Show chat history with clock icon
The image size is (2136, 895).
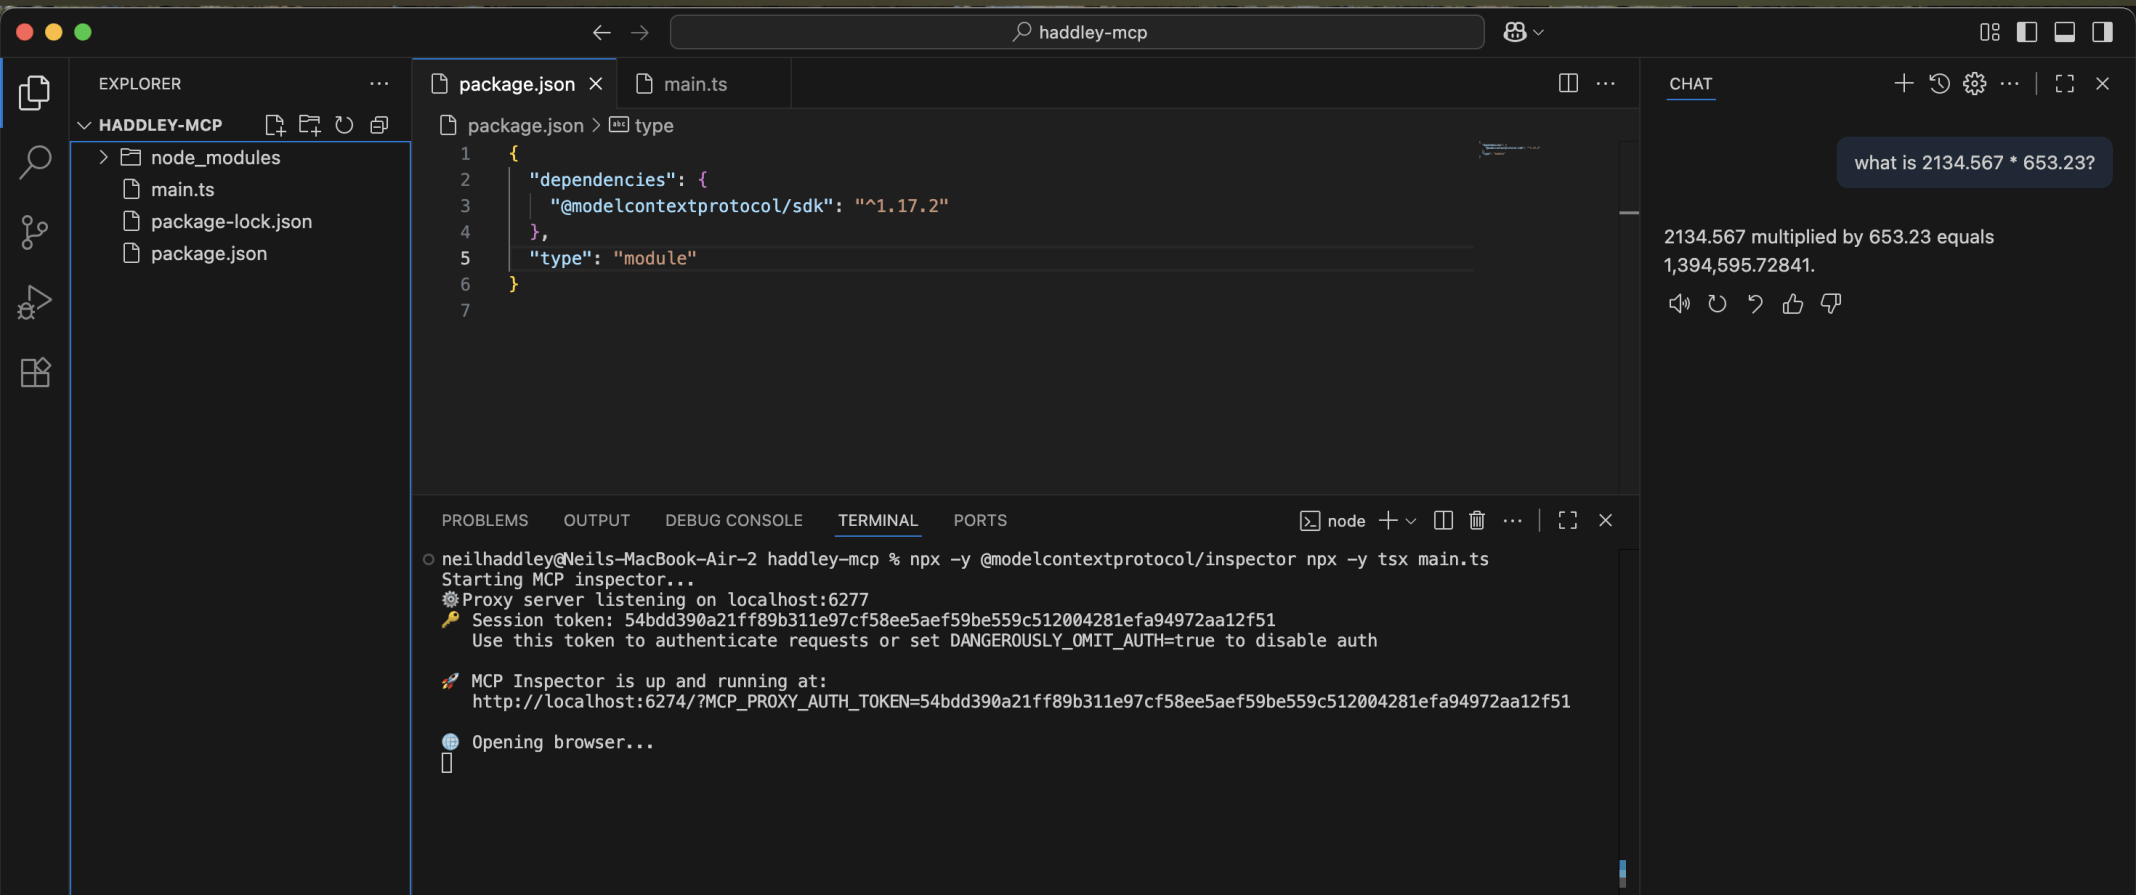click(1939, 84)
